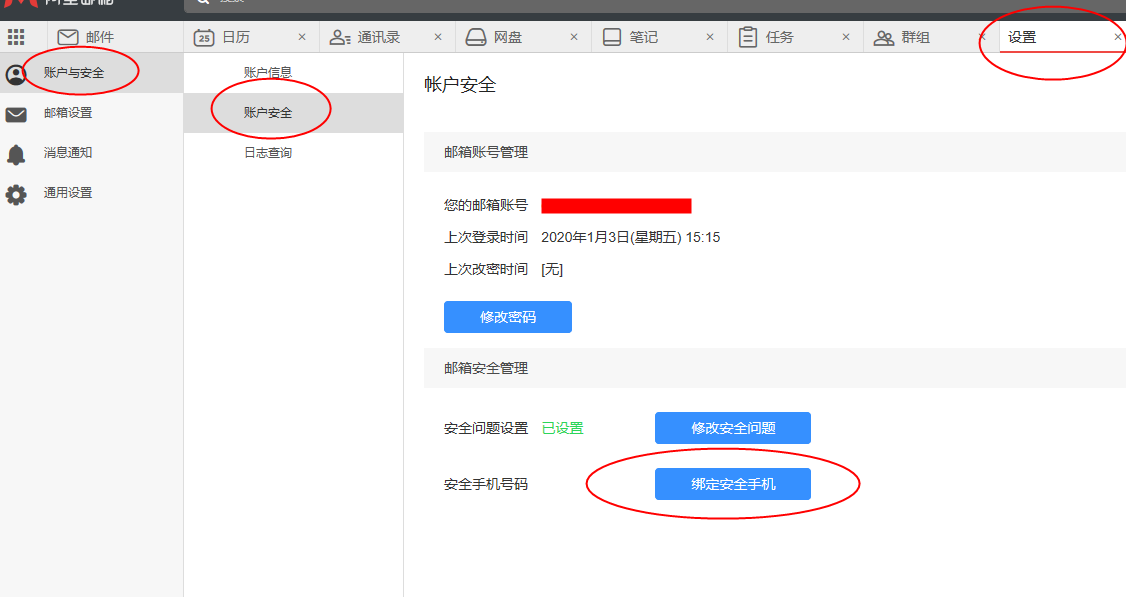Click the mail envelope icon in tab
The width and height of the screenshot is (1126, 597).
pos(68,37)
